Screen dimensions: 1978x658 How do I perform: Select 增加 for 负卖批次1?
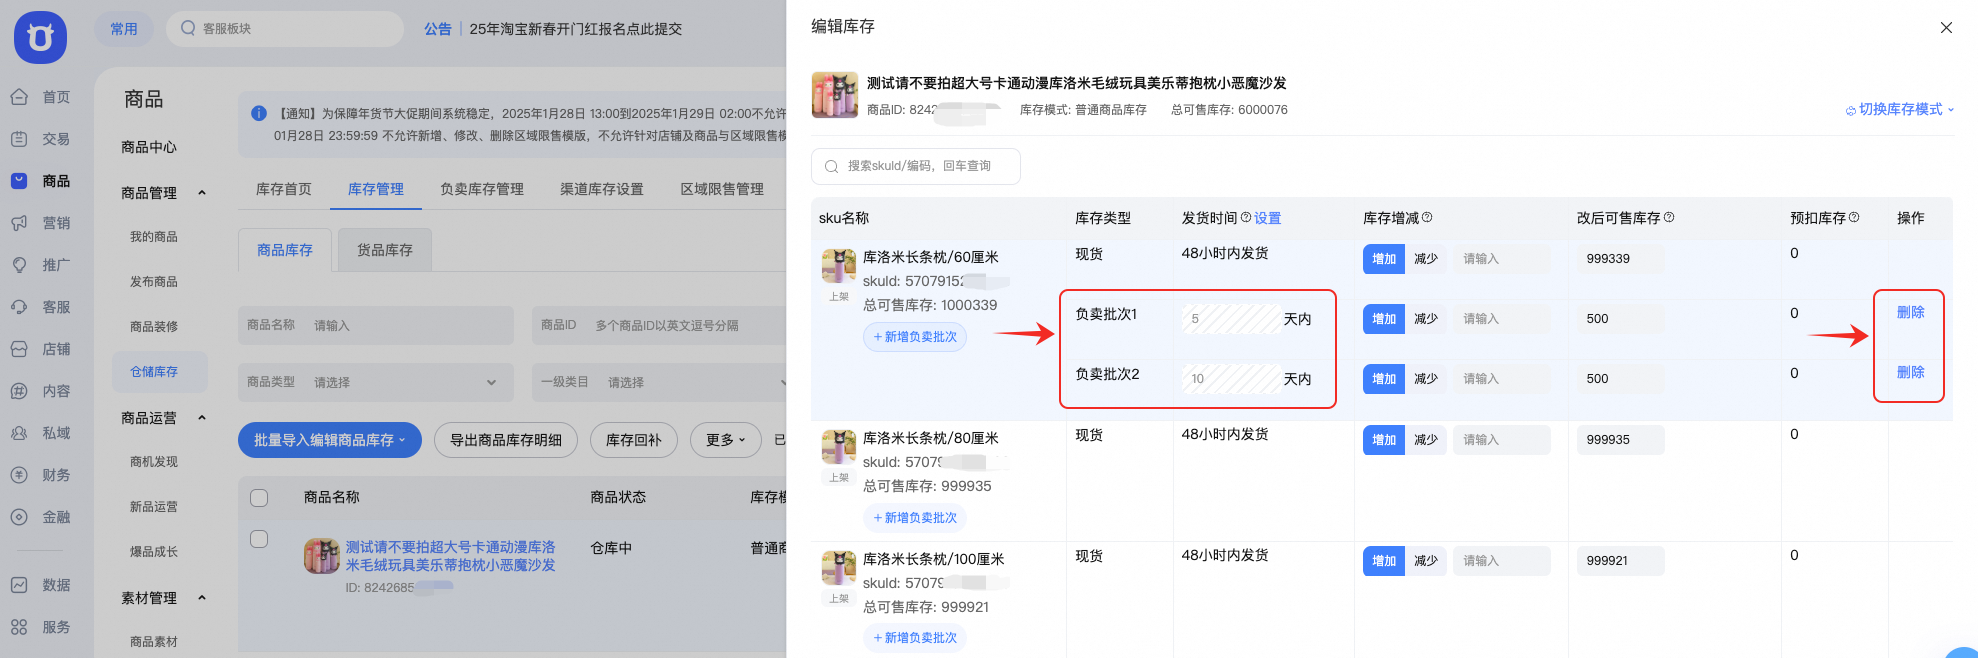pyautogui.click(x=1384, y=319)
